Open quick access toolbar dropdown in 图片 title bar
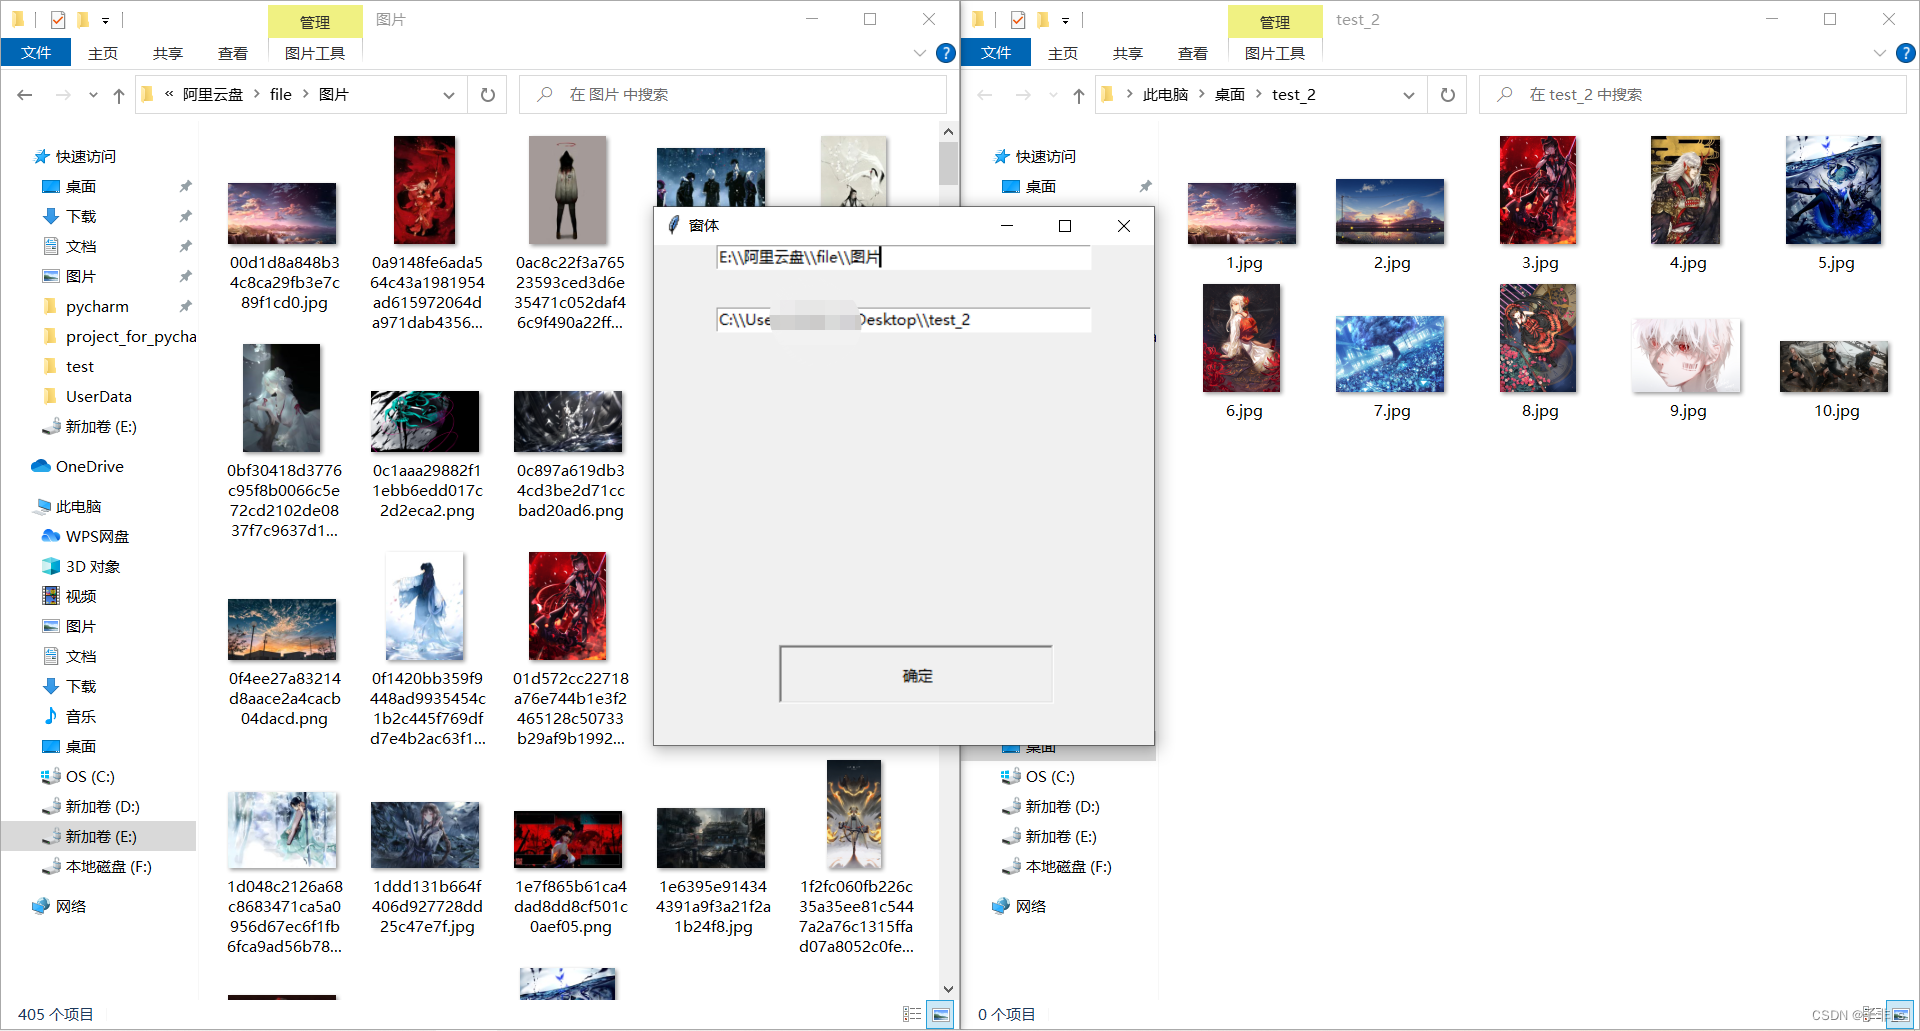The image size is (1920, 1031). point(105,20)
